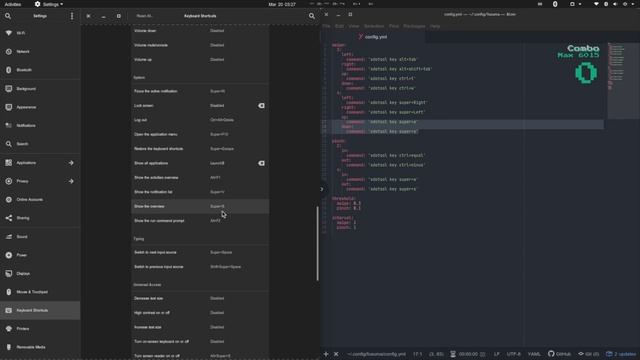Click the updates indicator in Atom status bar
The width and height of the screenshot is (640, 360).
(621, 354)
